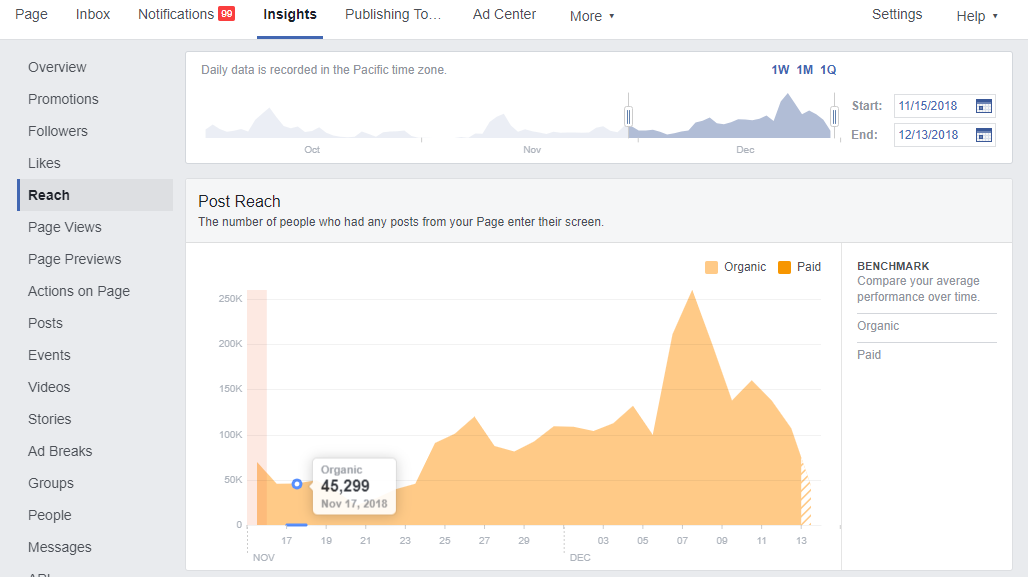Select Paid benchmark comparison
1028x577 pixels.
(869, 355)
